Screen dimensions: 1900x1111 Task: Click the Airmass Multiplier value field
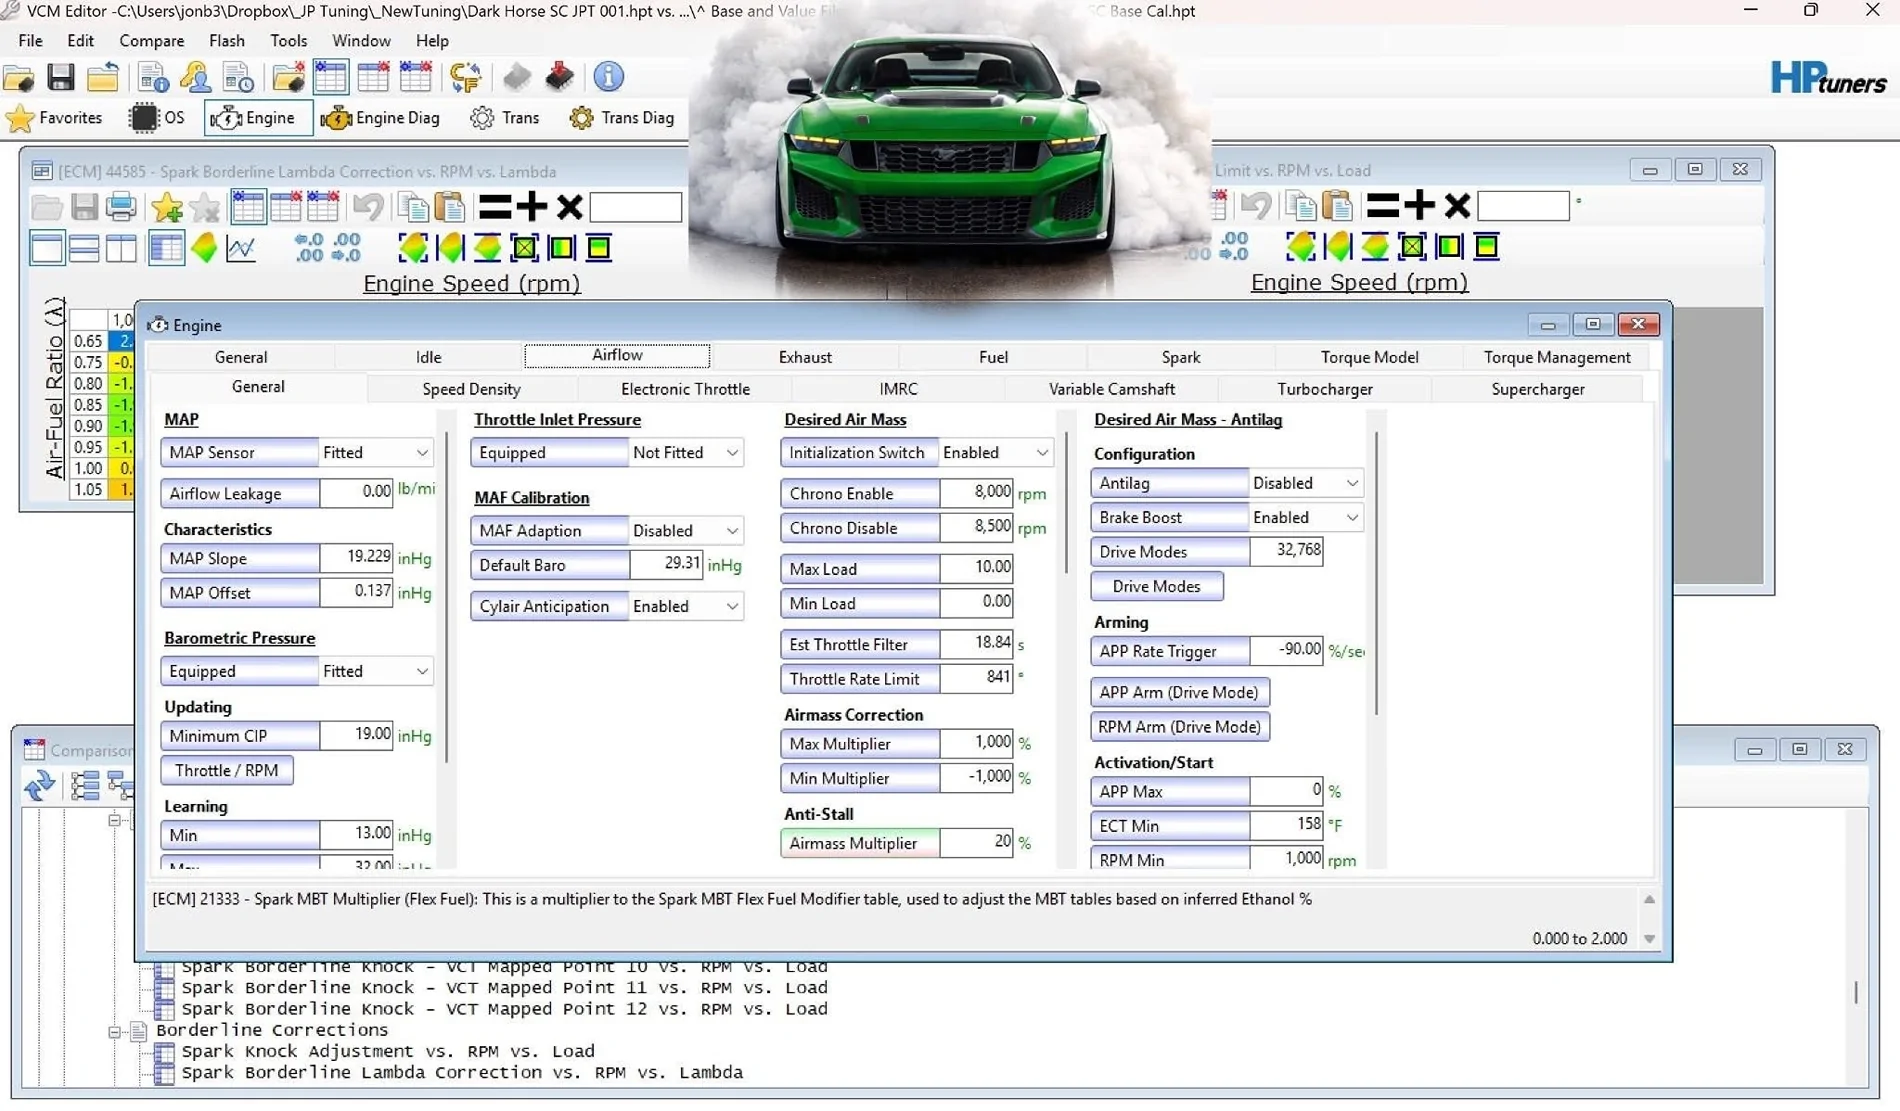click(x=977, y=843)
